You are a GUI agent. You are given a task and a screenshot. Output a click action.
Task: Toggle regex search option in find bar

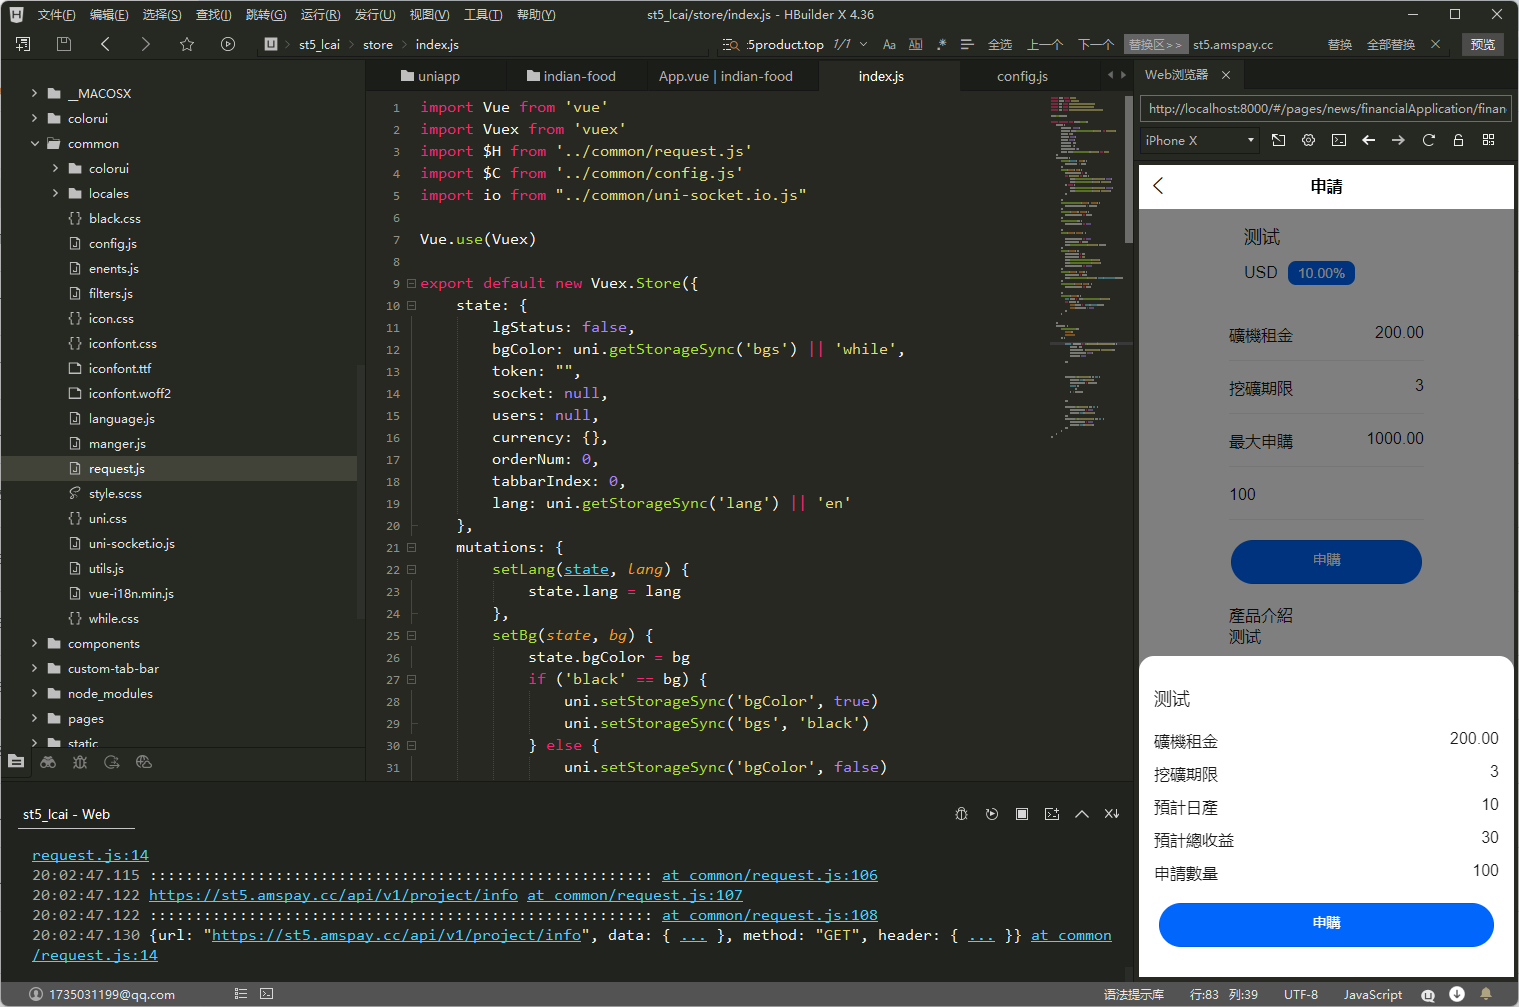coord(941,45)
